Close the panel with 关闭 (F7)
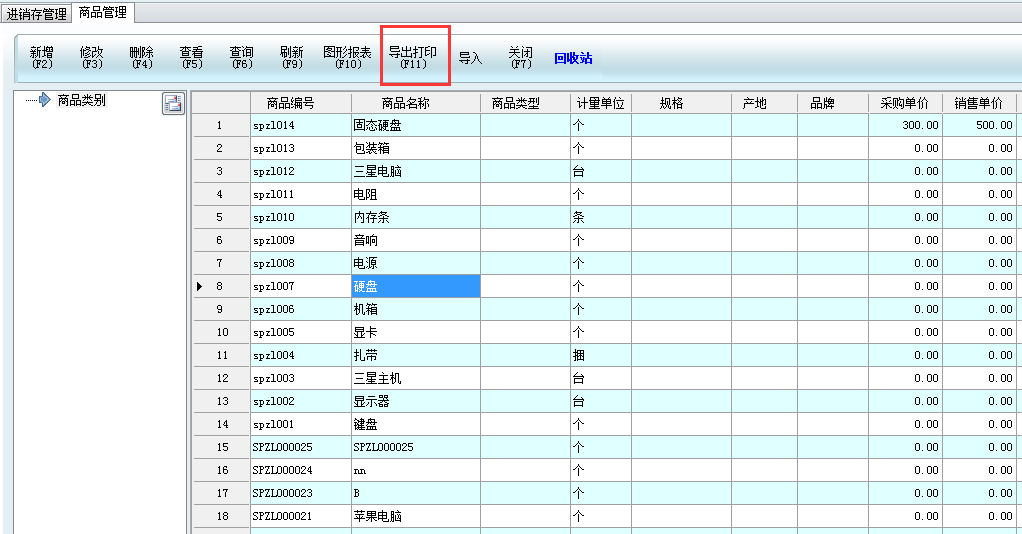1022x534 pixels. coord(520,58)
